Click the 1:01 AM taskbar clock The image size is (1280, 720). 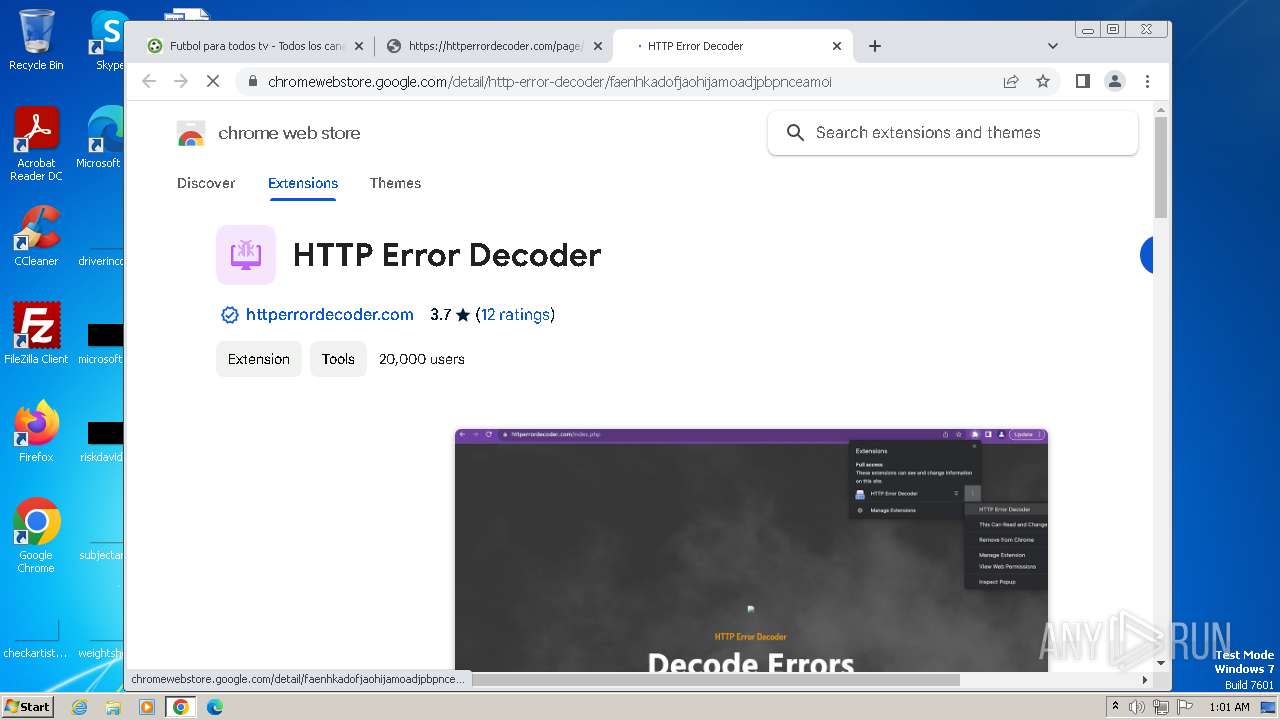1229,707
